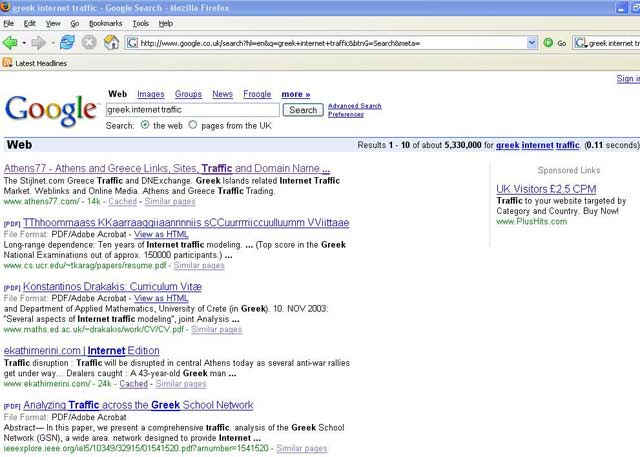Switch to the Groups search tab
Screen dimensions: 640x457
188,94
